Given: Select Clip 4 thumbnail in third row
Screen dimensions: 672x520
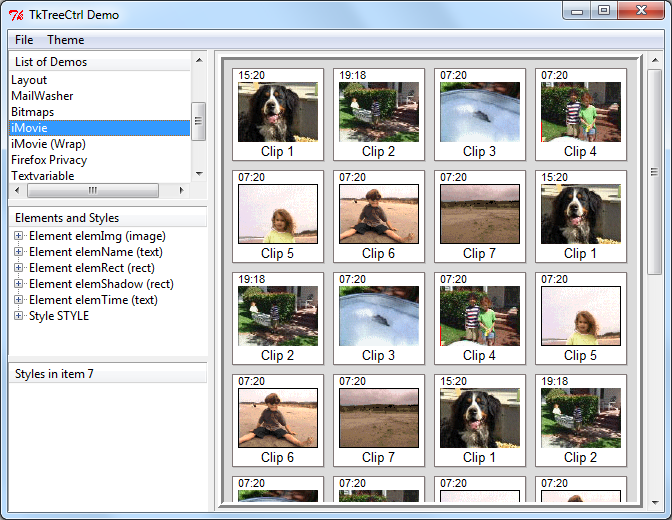Looking at the screenshot, I should (480, 316).
